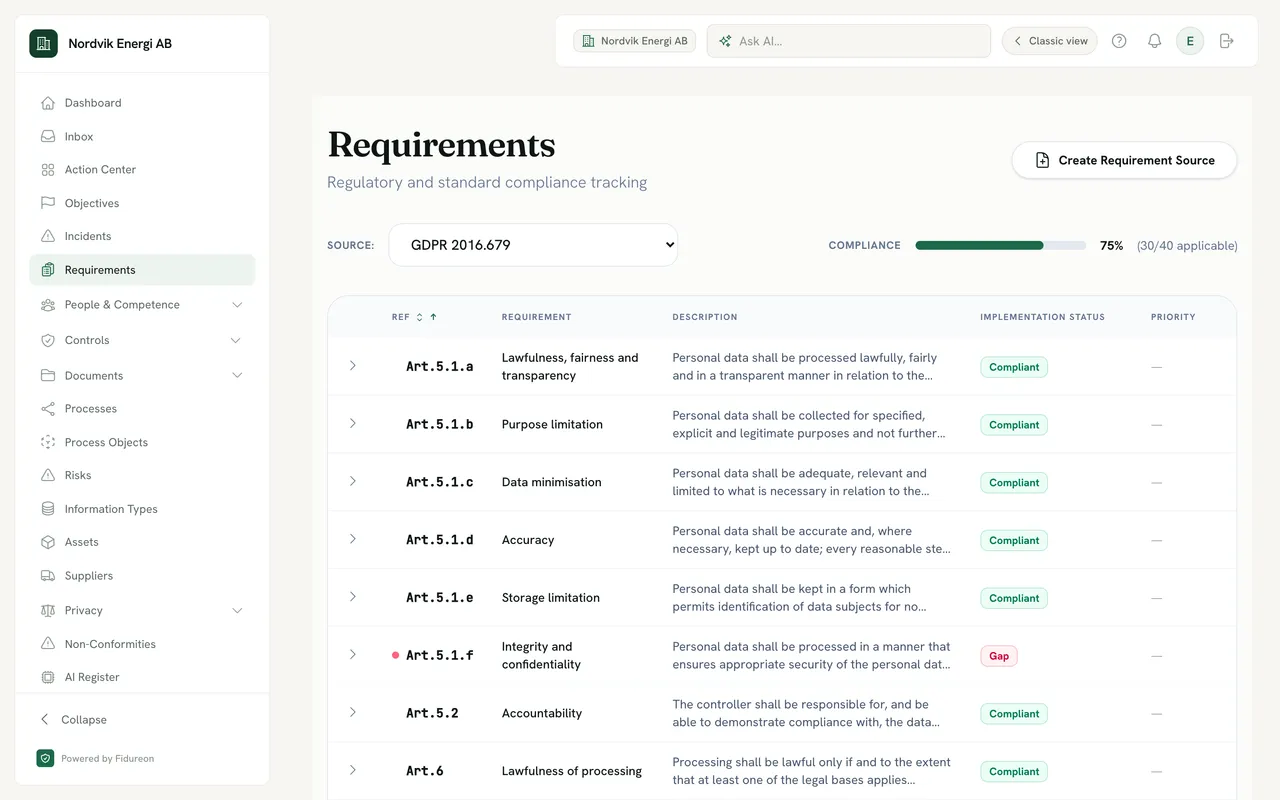Click the Nordvik Energi AB logo icon
The height and width of the screenshot is (800, 1280).
(x=43, y=44)
